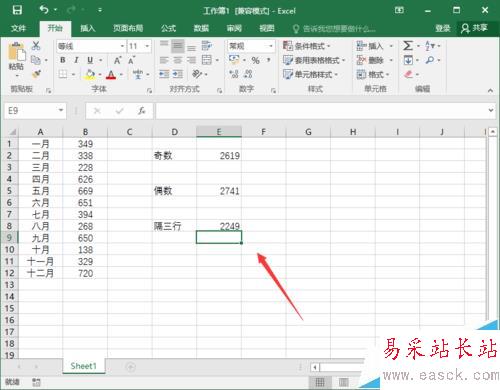Click the Undo arrow icon
This screenshot has width=500, height=390.
[44, 10]
